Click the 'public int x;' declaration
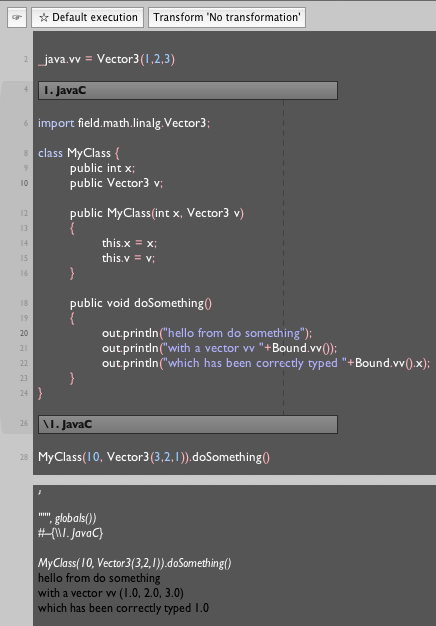Screen dimensions: 436x626 pos(103,168)
